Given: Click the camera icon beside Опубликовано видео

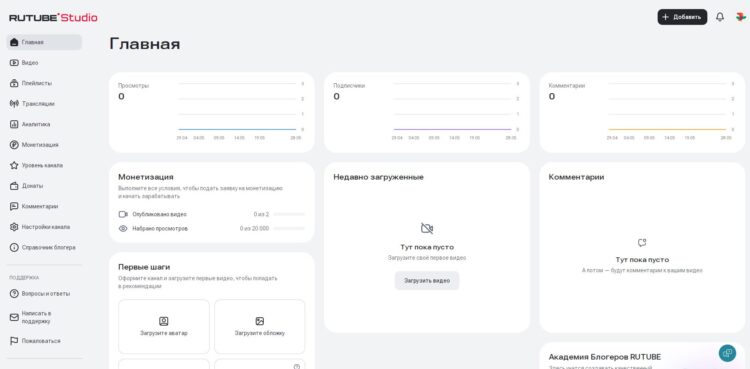Looking at the screenshot, I should pyautogui.click(x=123, y=214).
